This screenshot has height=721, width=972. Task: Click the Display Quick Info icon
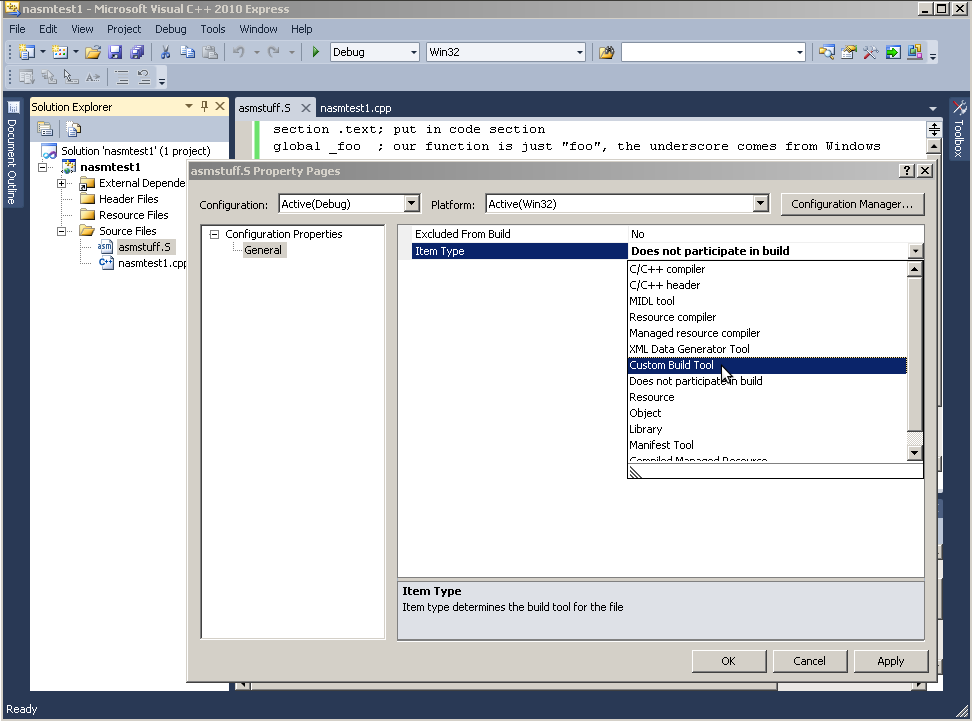[x=71, y=77]
